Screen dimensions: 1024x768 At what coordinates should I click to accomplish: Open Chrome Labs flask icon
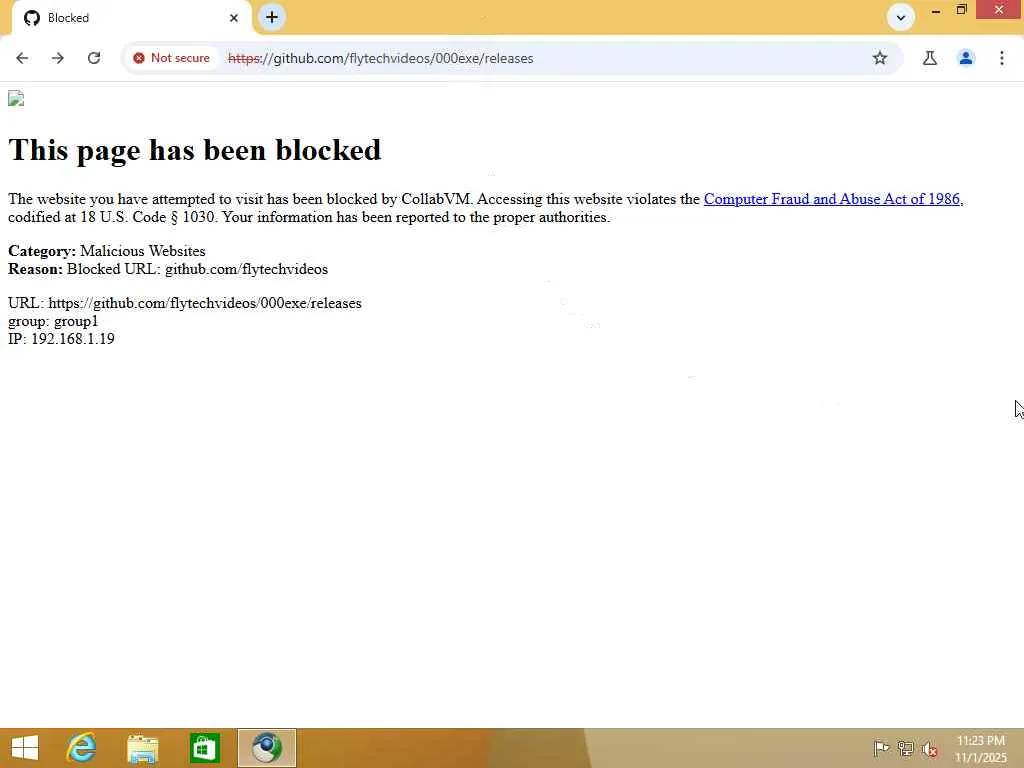[930, 58]
